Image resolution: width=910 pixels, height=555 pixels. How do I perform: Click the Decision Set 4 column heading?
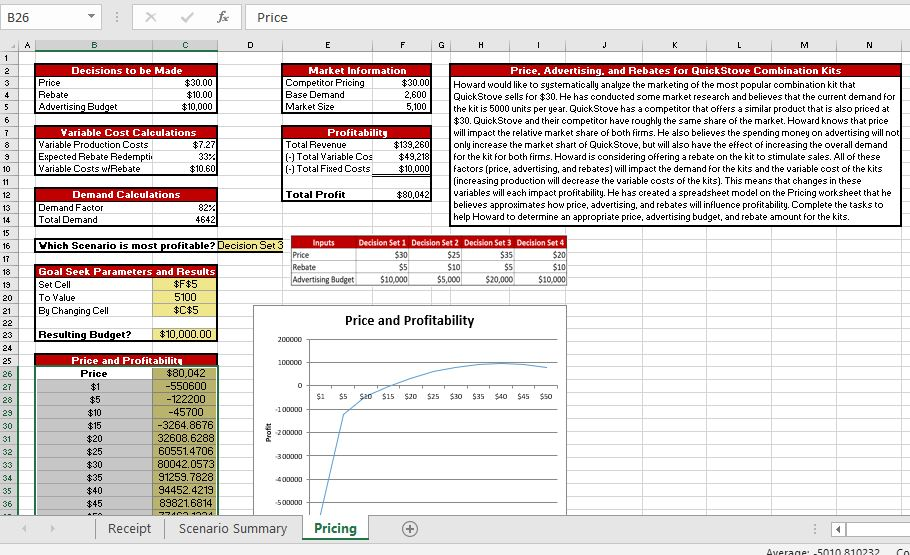(x=540, y=243)
